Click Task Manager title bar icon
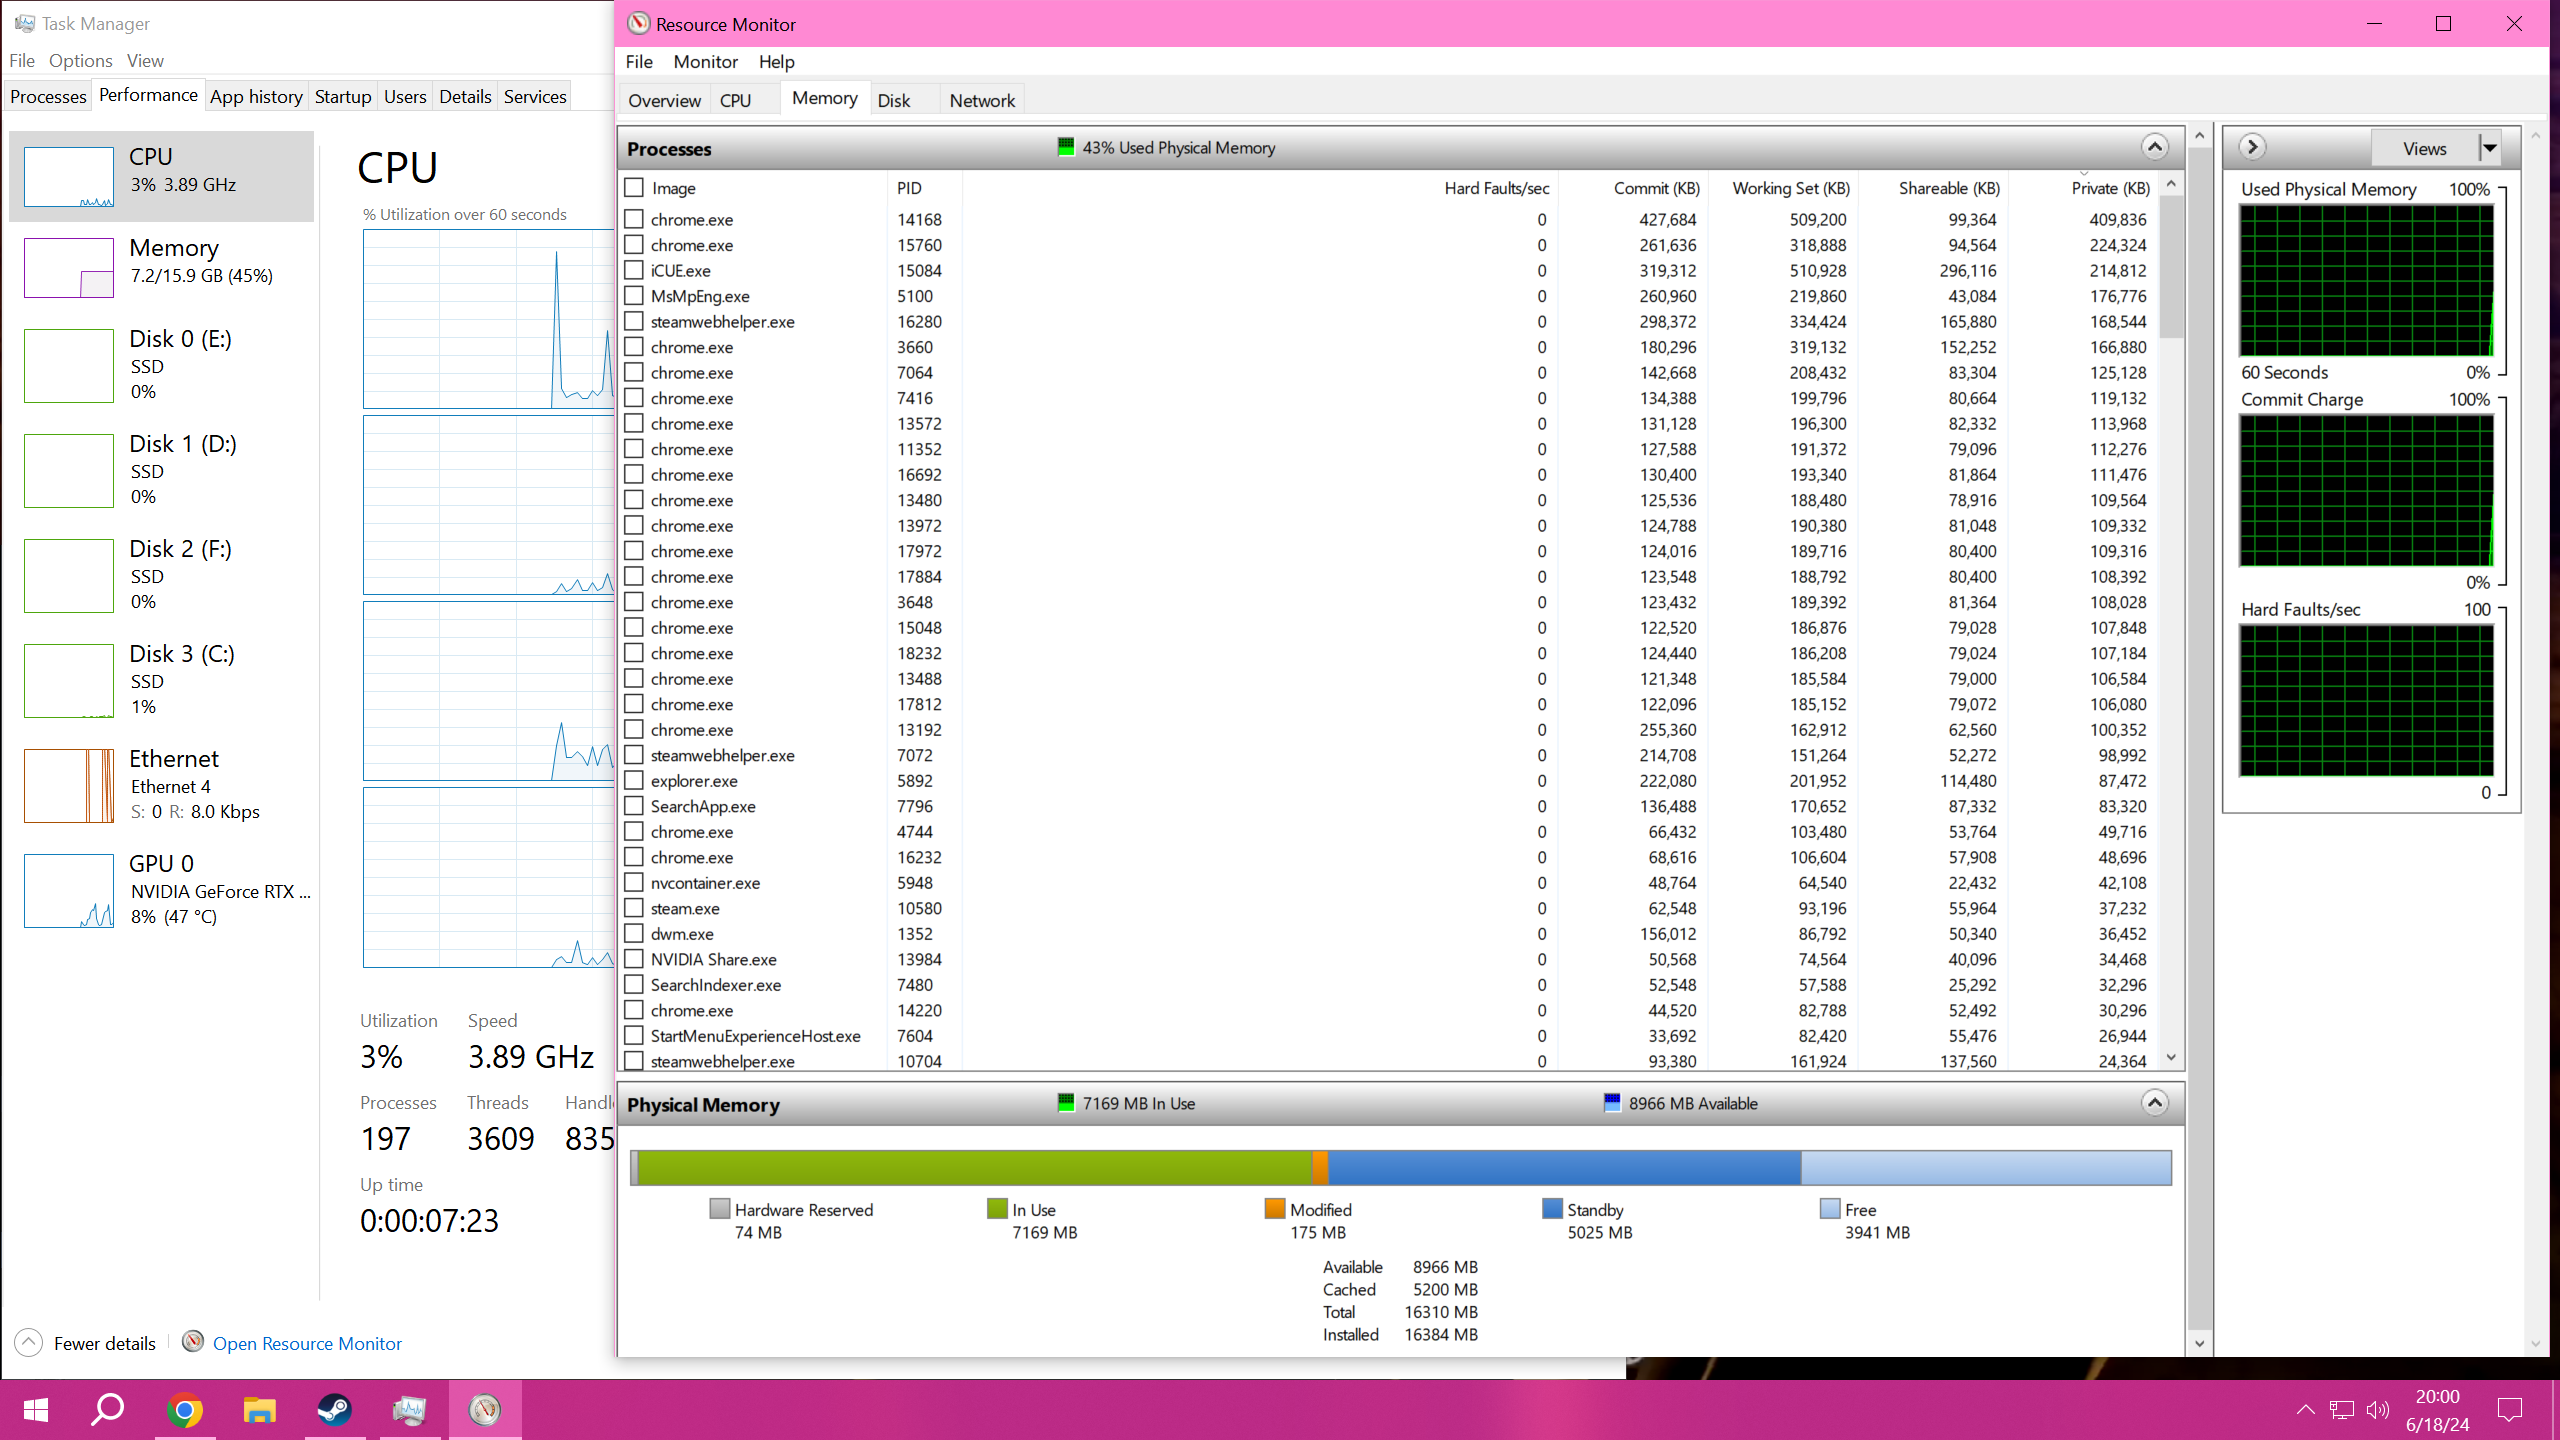 [x=25, y=23]
